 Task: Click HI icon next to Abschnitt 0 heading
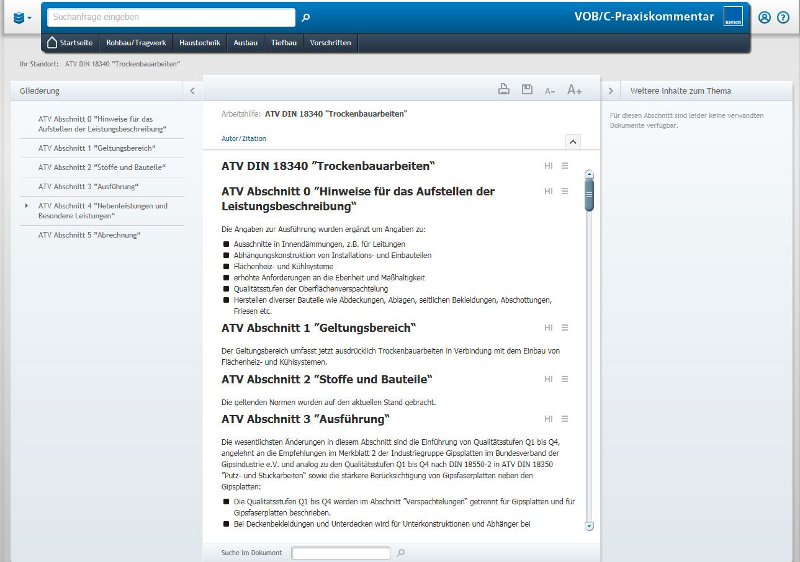tap(548, 191)
